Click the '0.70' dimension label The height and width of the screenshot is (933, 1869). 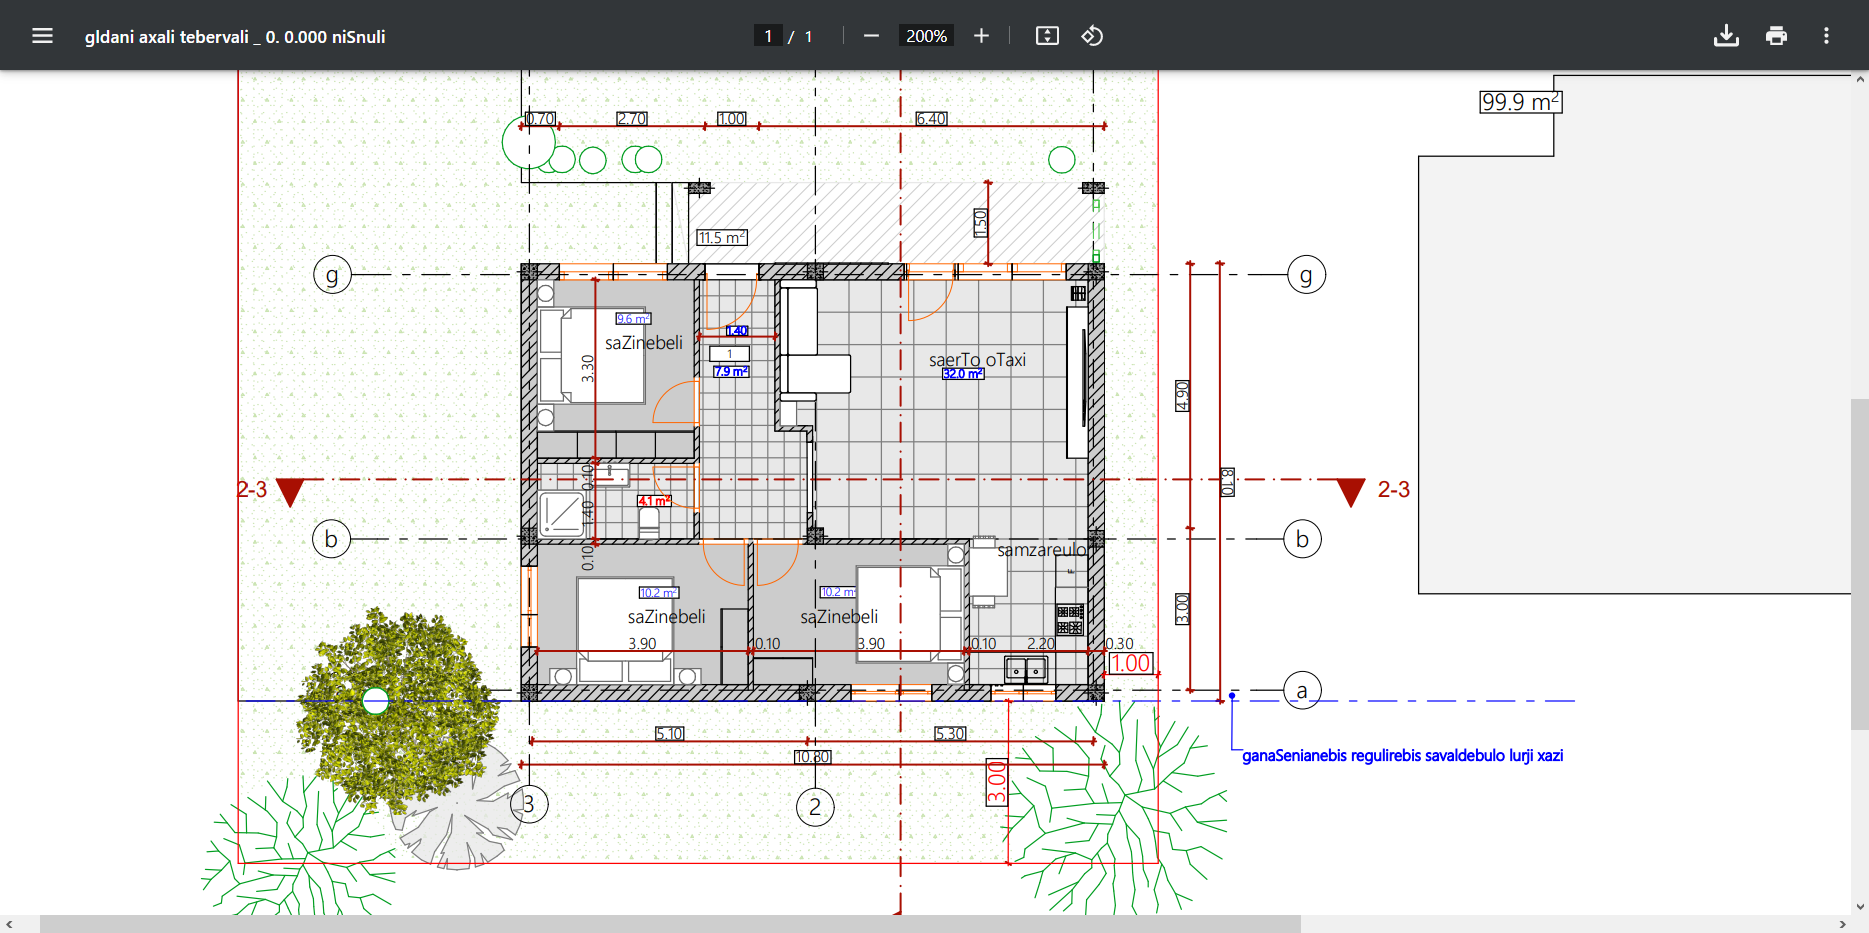click(x=541, y=119)
